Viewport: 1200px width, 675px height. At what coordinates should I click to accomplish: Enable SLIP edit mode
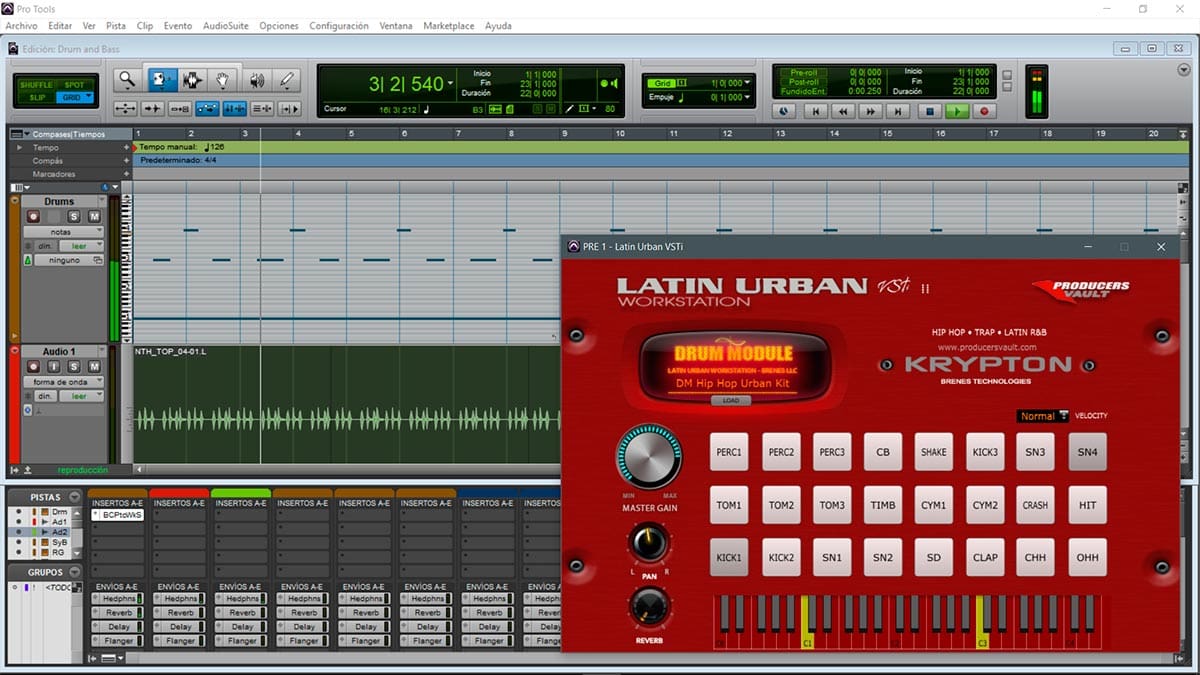point(36,97)
